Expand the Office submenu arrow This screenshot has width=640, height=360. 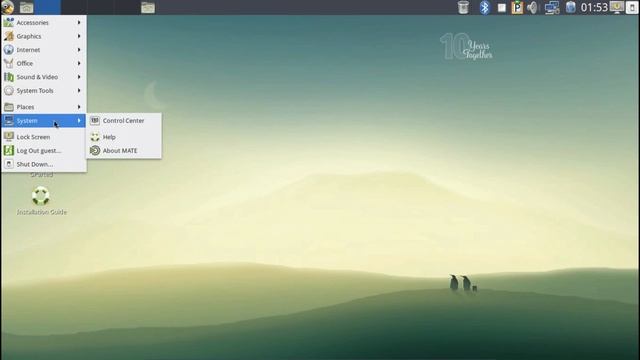point(79,63)
